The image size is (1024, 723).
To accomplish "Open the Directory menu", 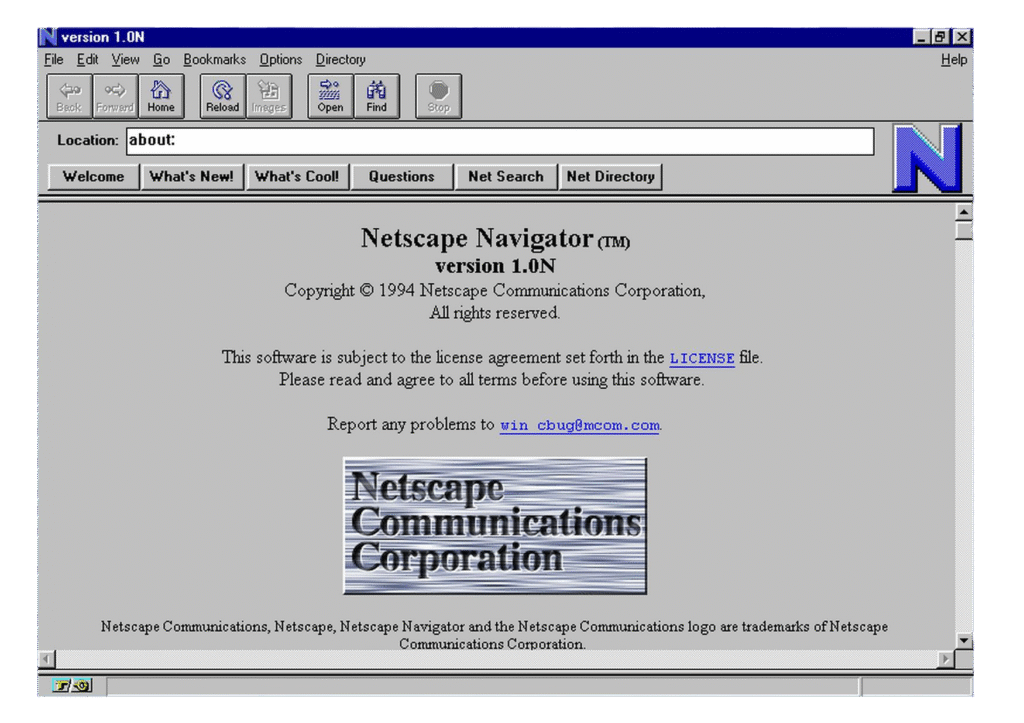I will [340, 59].
